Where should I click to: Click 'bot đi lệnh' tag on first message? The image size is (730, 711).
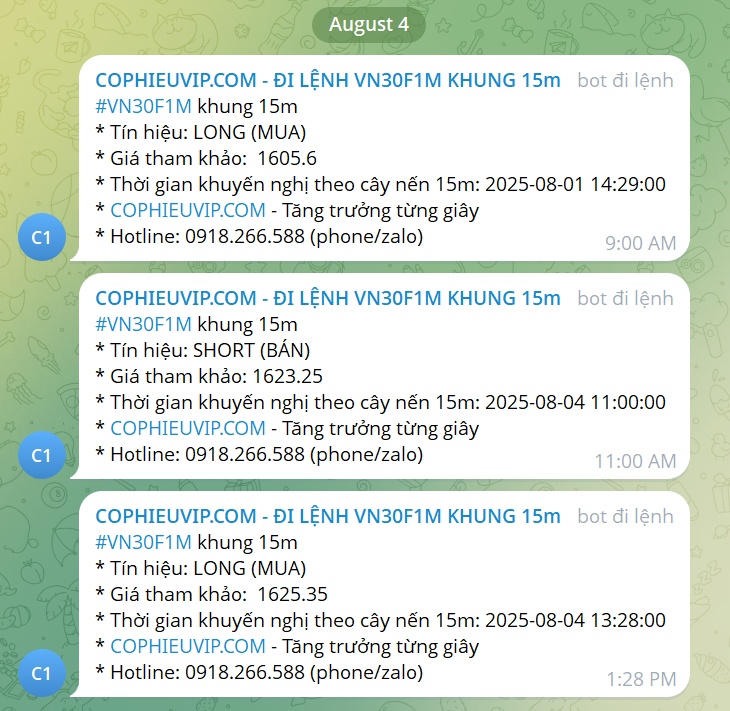click(x=625, y=81)
